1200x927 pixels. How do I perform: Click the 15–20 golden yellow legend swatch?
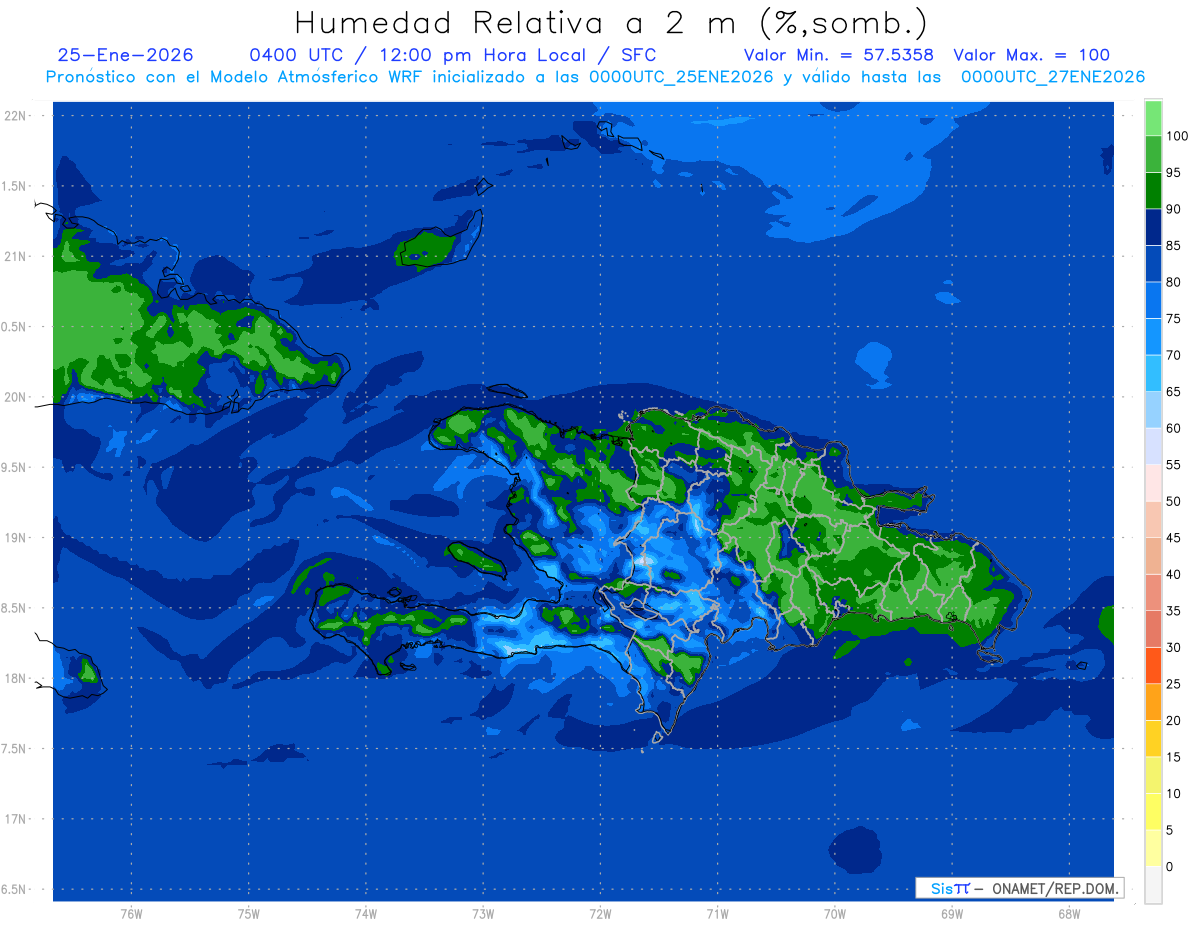click(x=1153, y=738)
